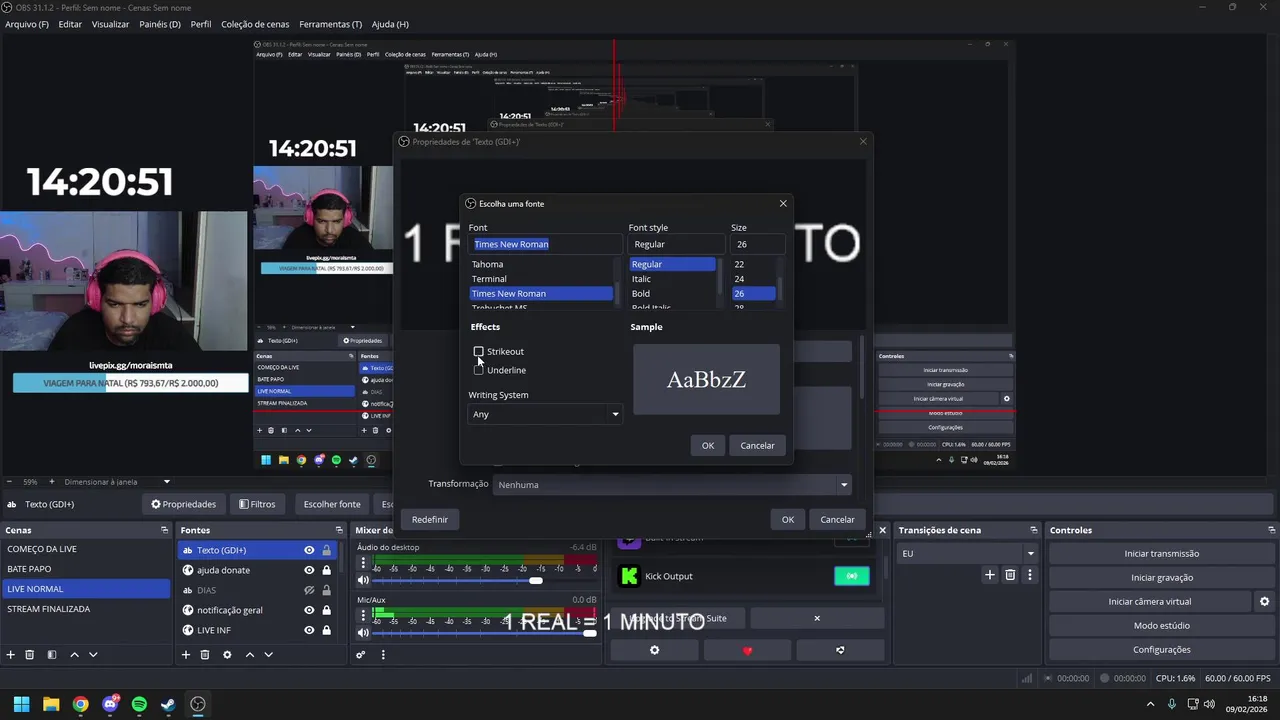Image resolution: width=1280 pixels, height=720 pixels.
Task: Open mixer three-dot menu beside audio gears
Action: point(383,655)
